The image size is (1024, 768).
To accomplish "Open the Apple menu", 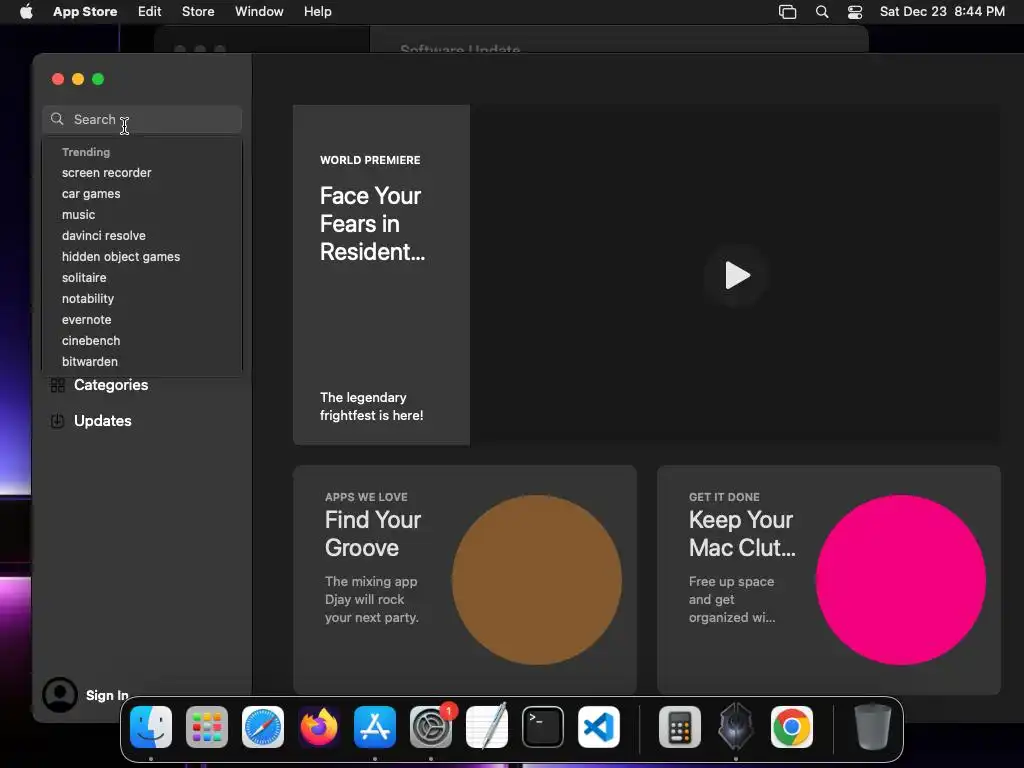I will (26, 11).
